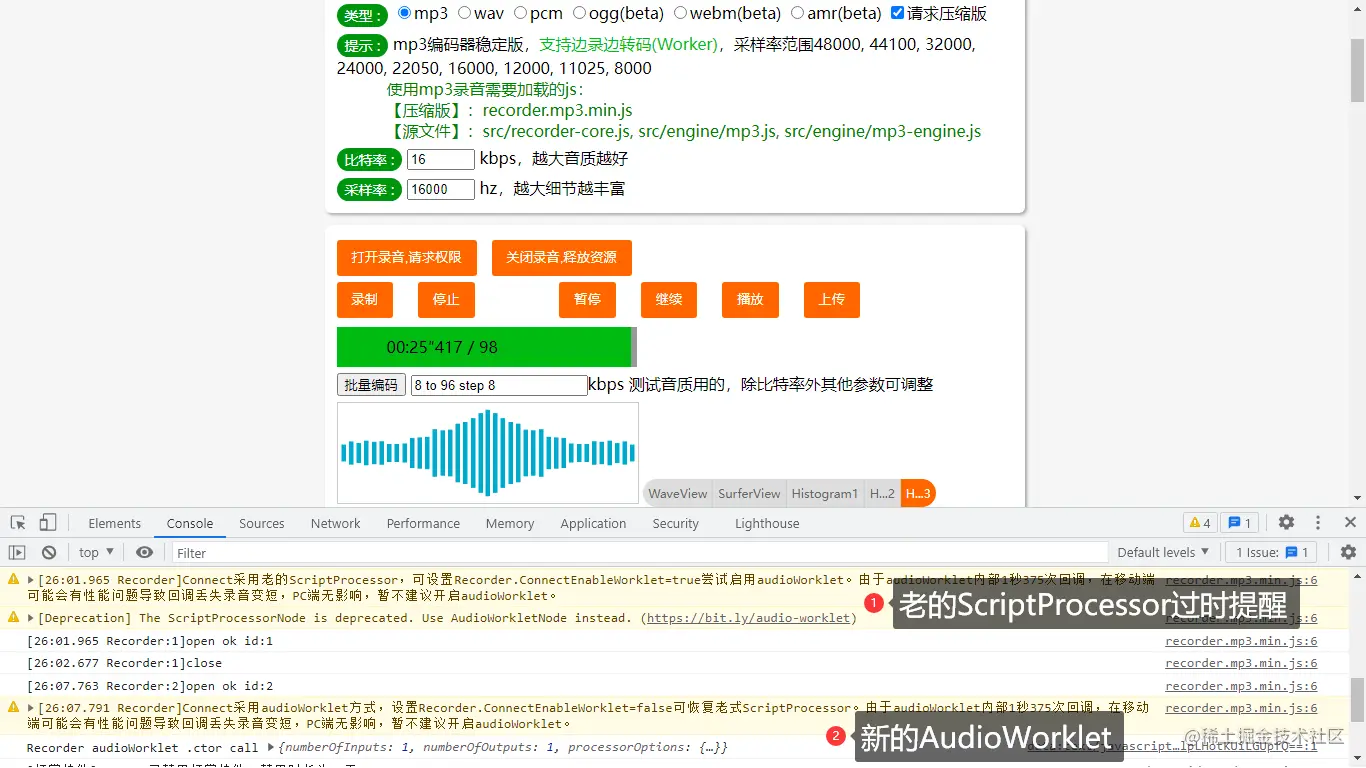Expand the numberOfInputs object in console
This screenshot has height=768, width=1366.
(x=271, y=747)
